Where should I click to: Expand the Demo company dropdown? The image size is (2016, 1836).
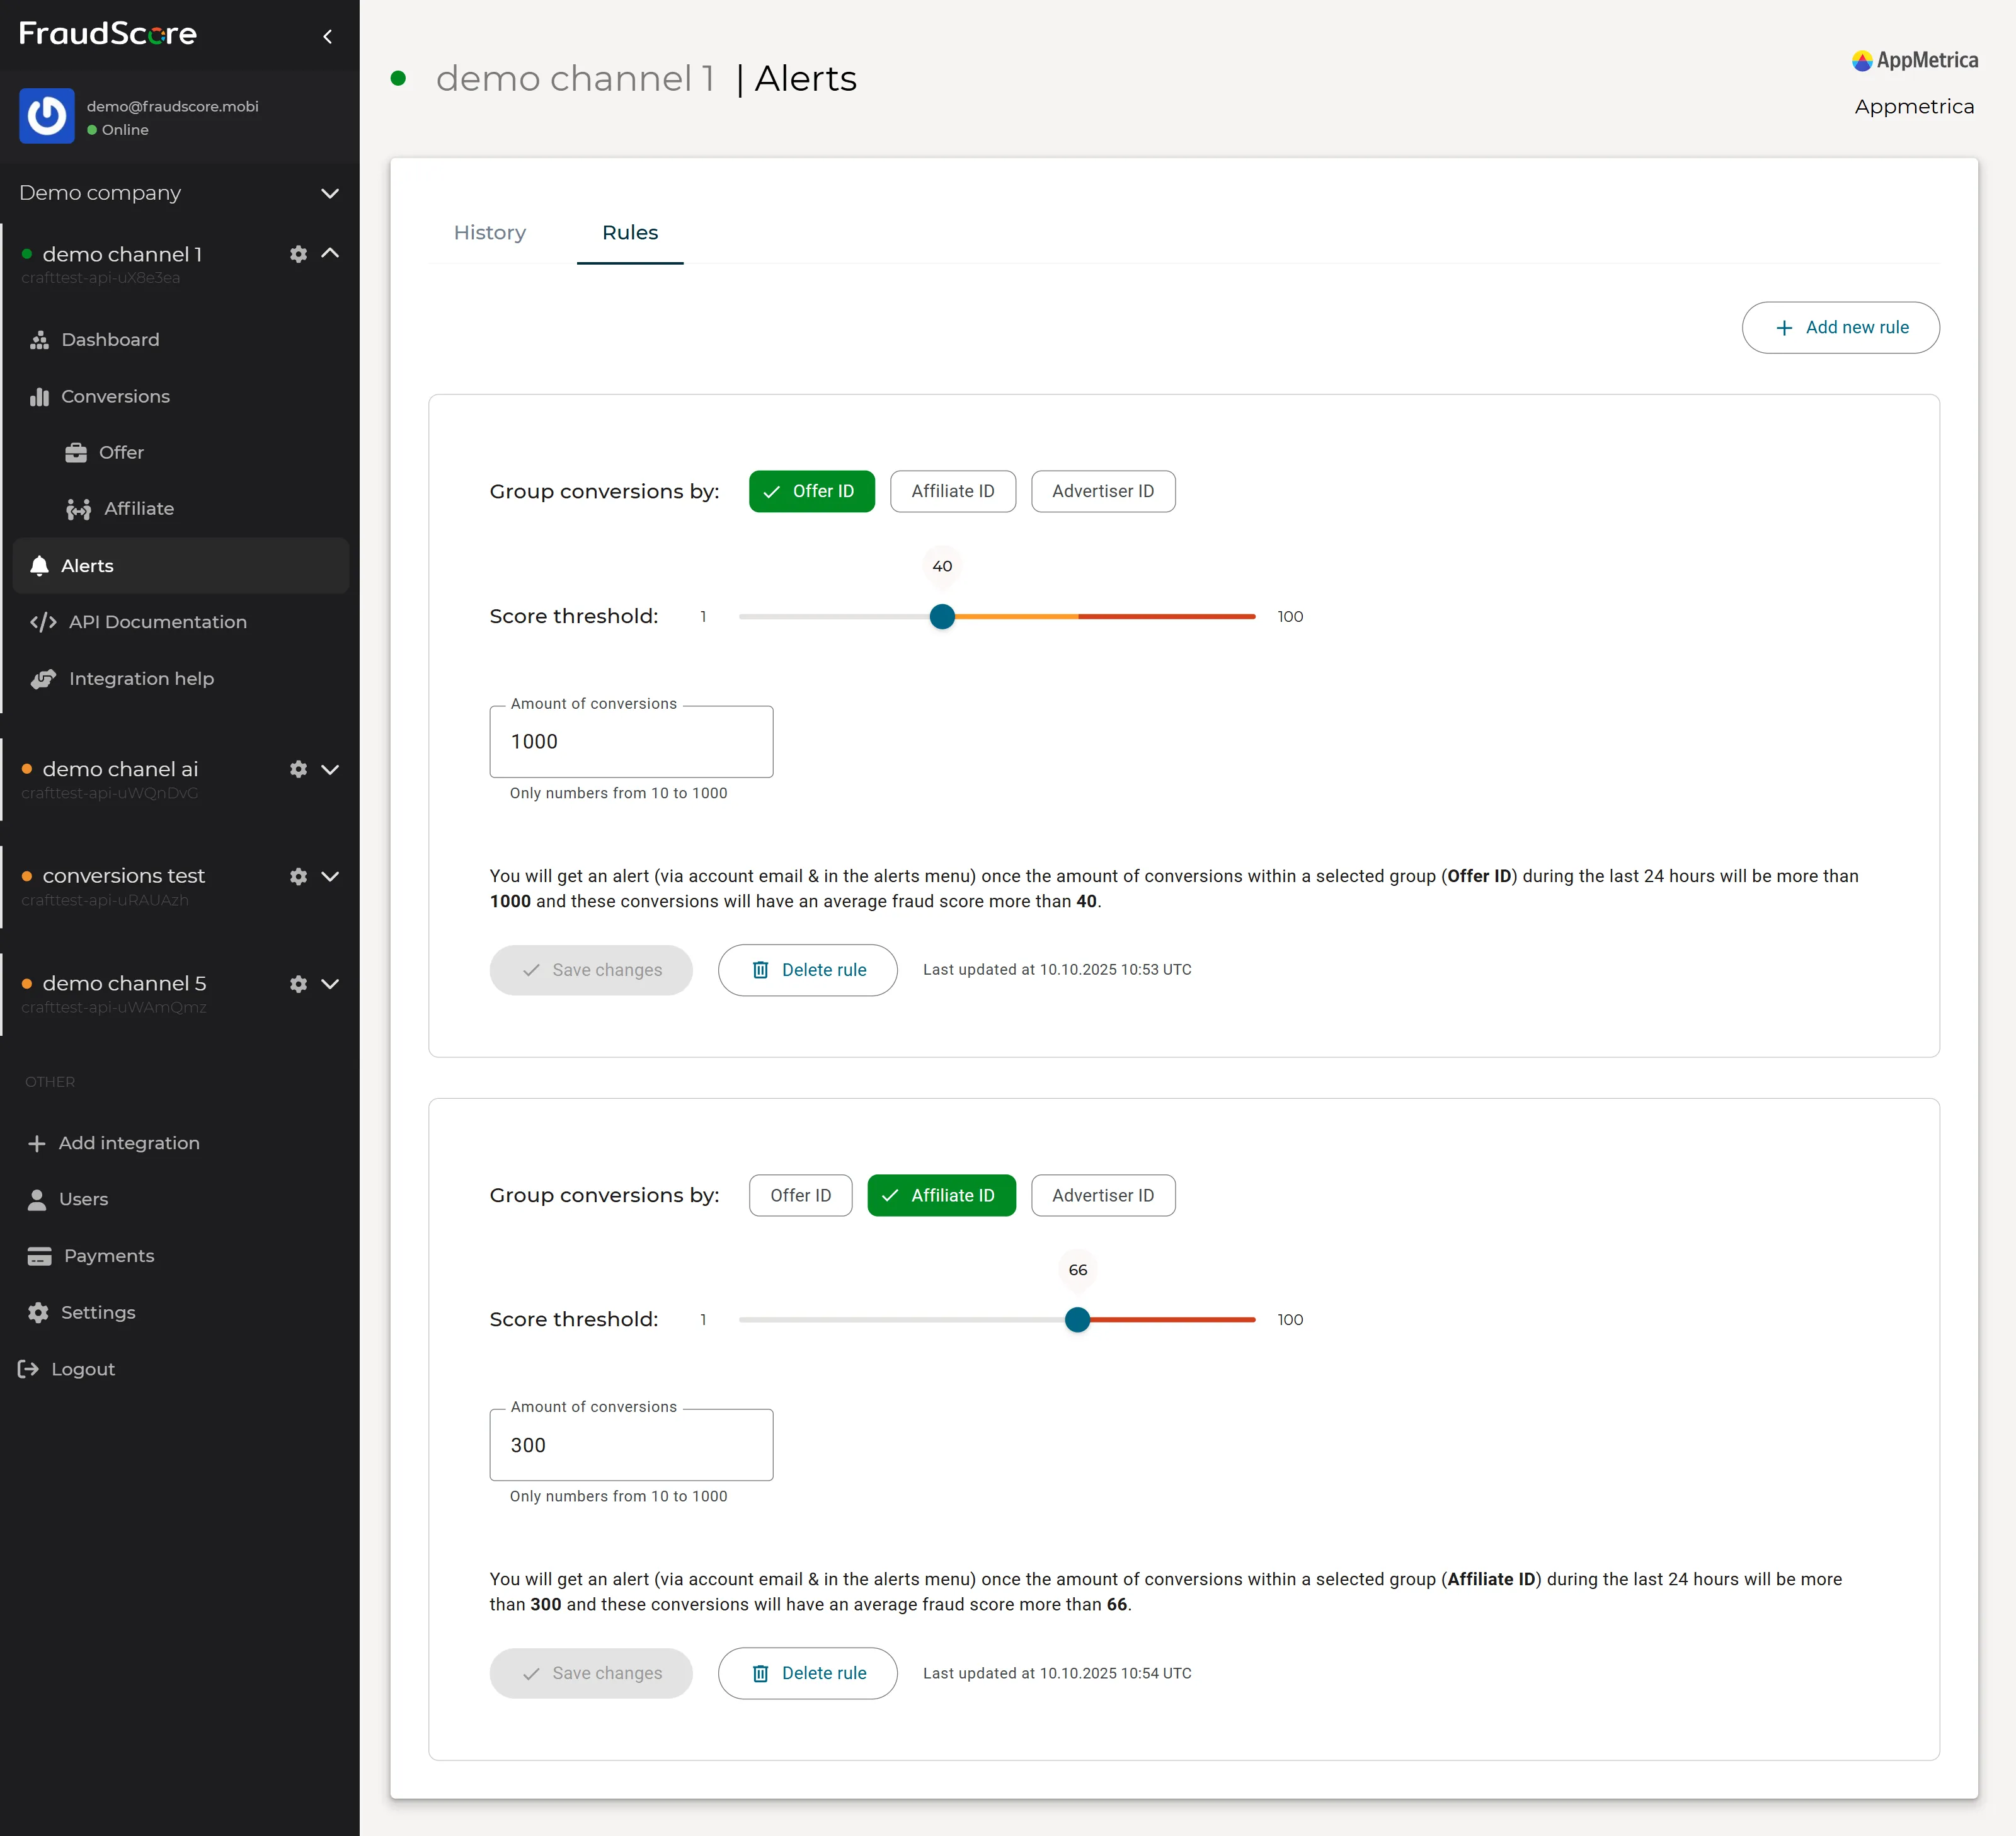[329, 193]
